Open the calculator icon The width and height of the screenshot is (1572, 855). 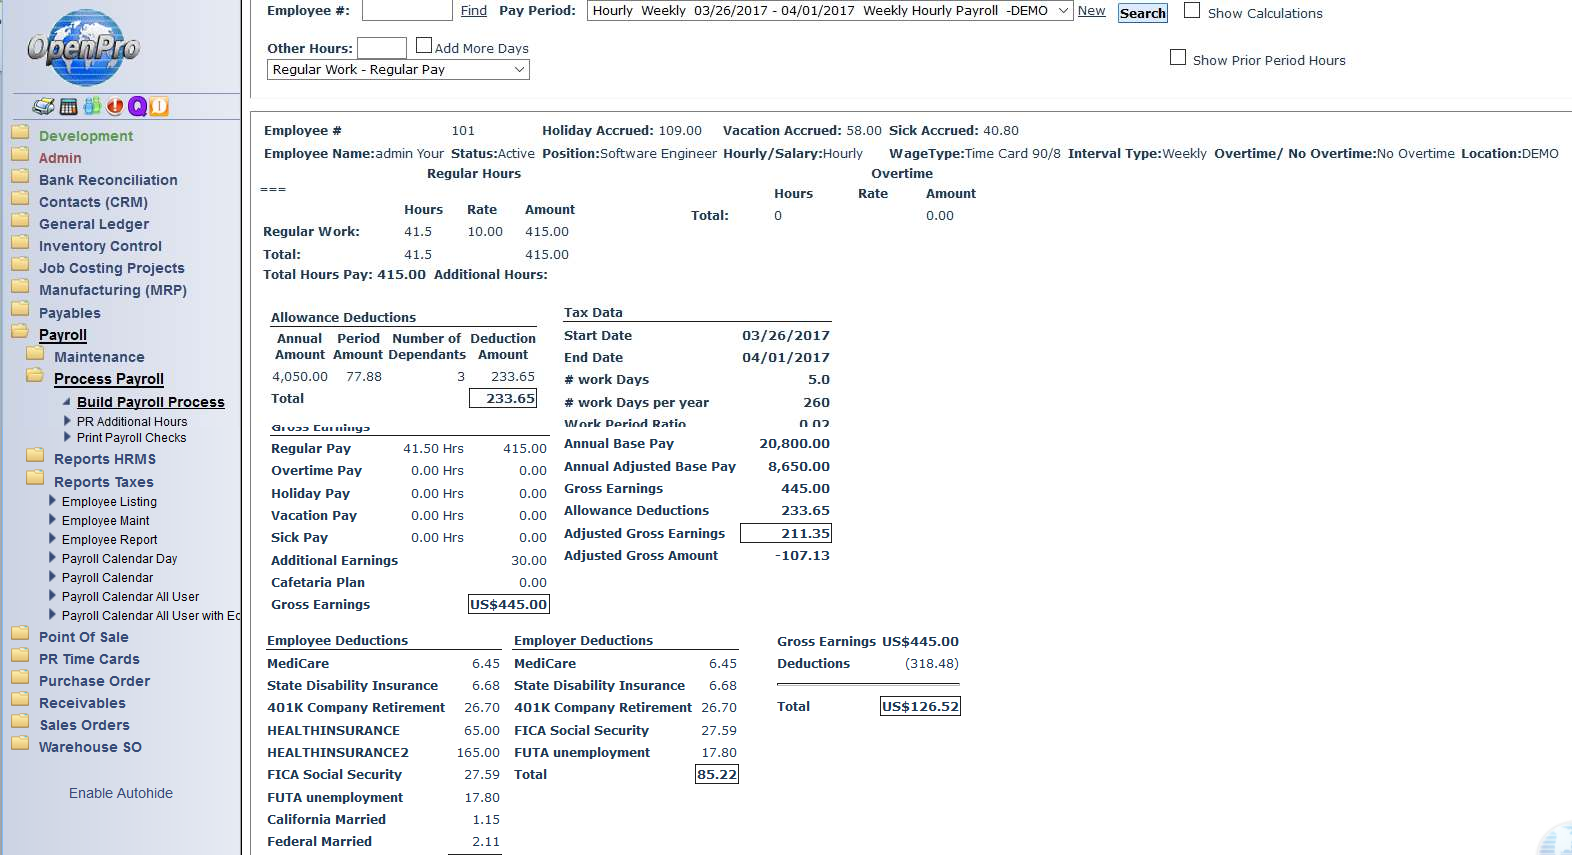coord(69,107)
